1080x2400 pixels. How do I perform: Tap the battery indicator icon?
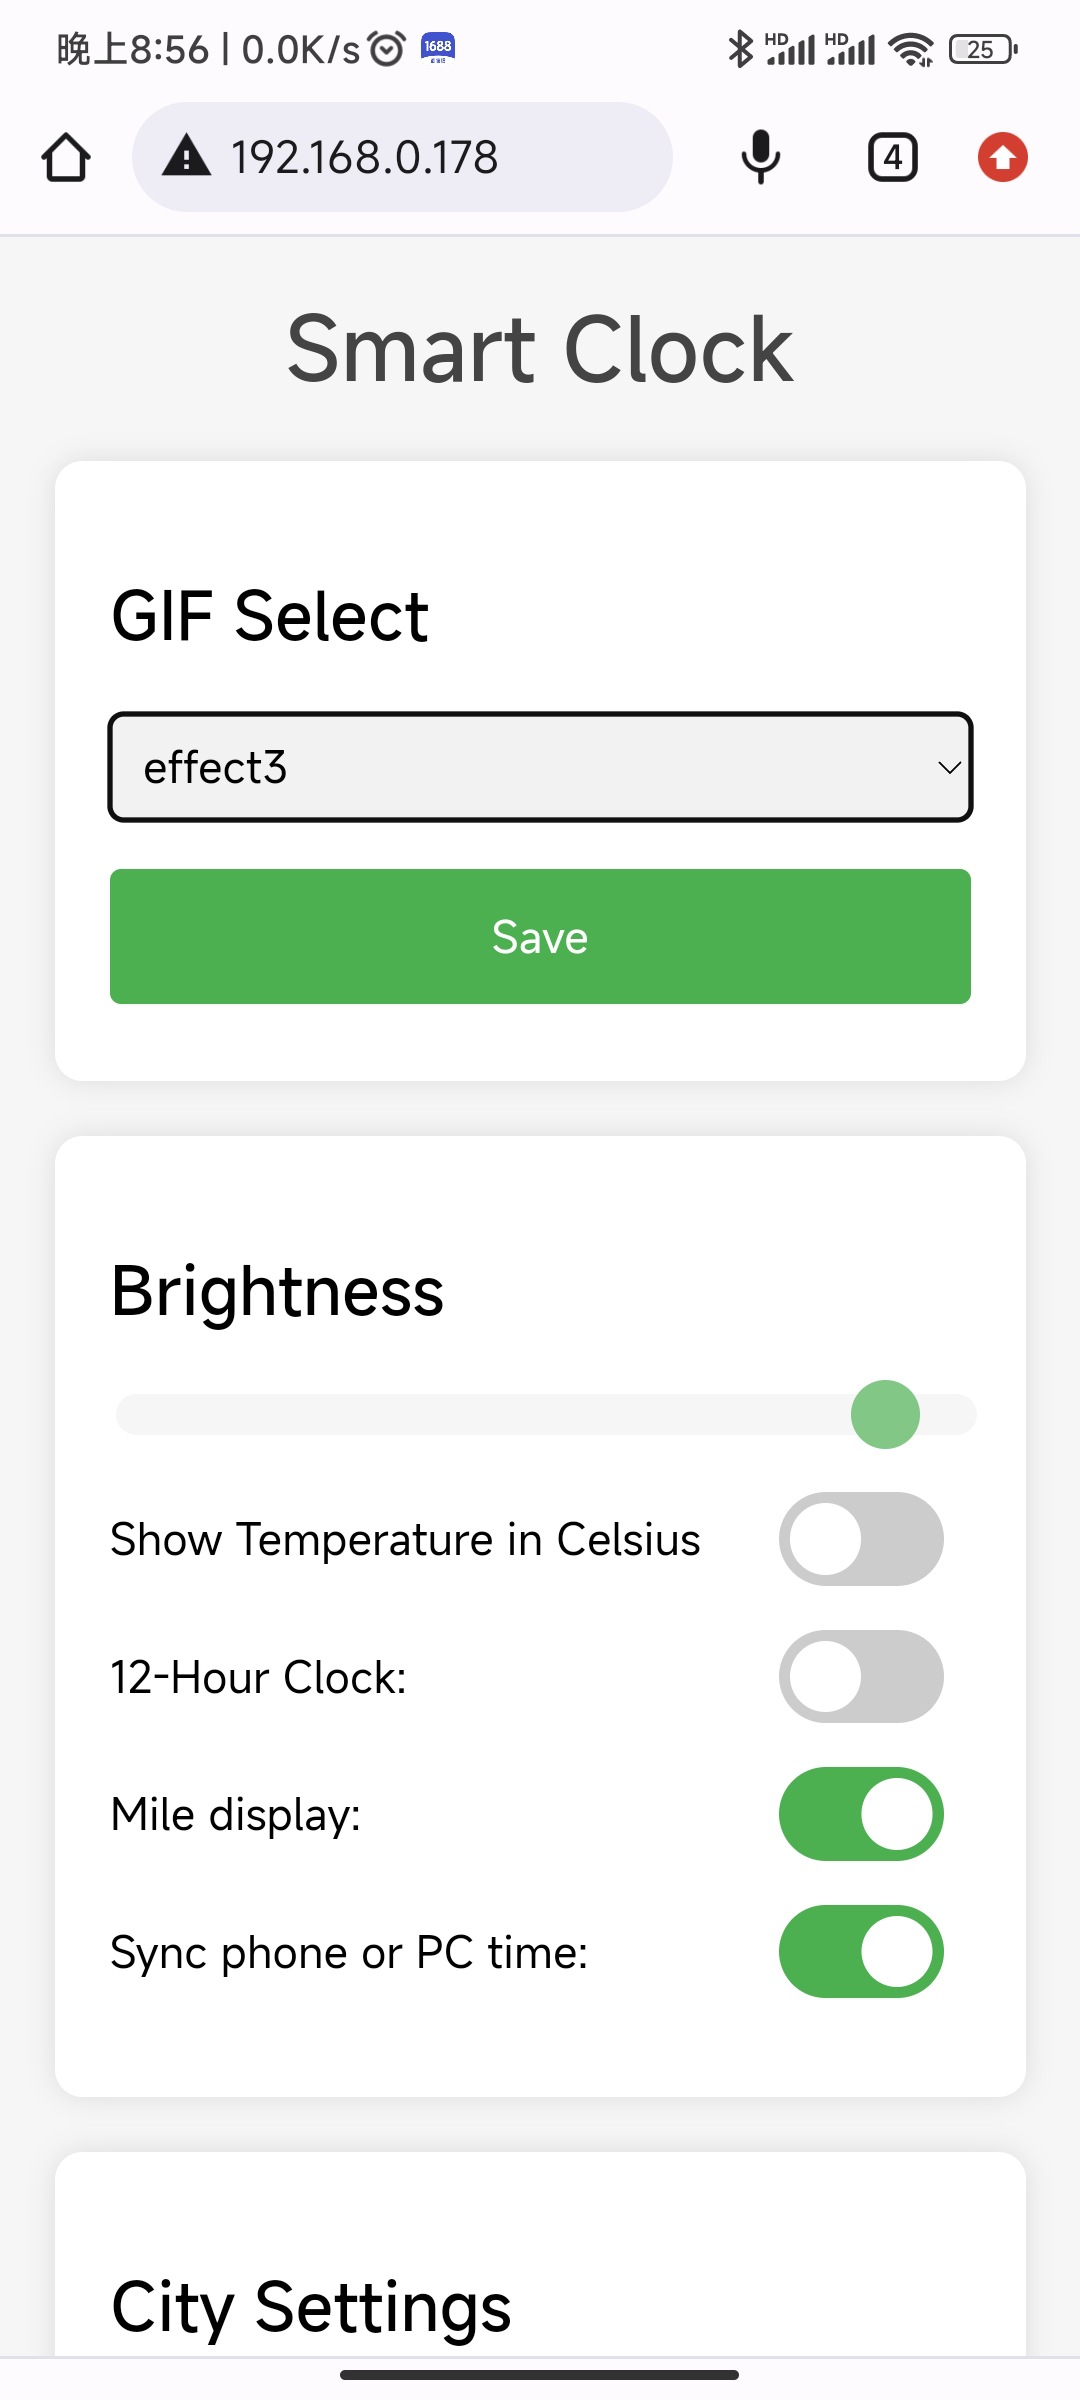pyautogui.click(x=983, y=49)
